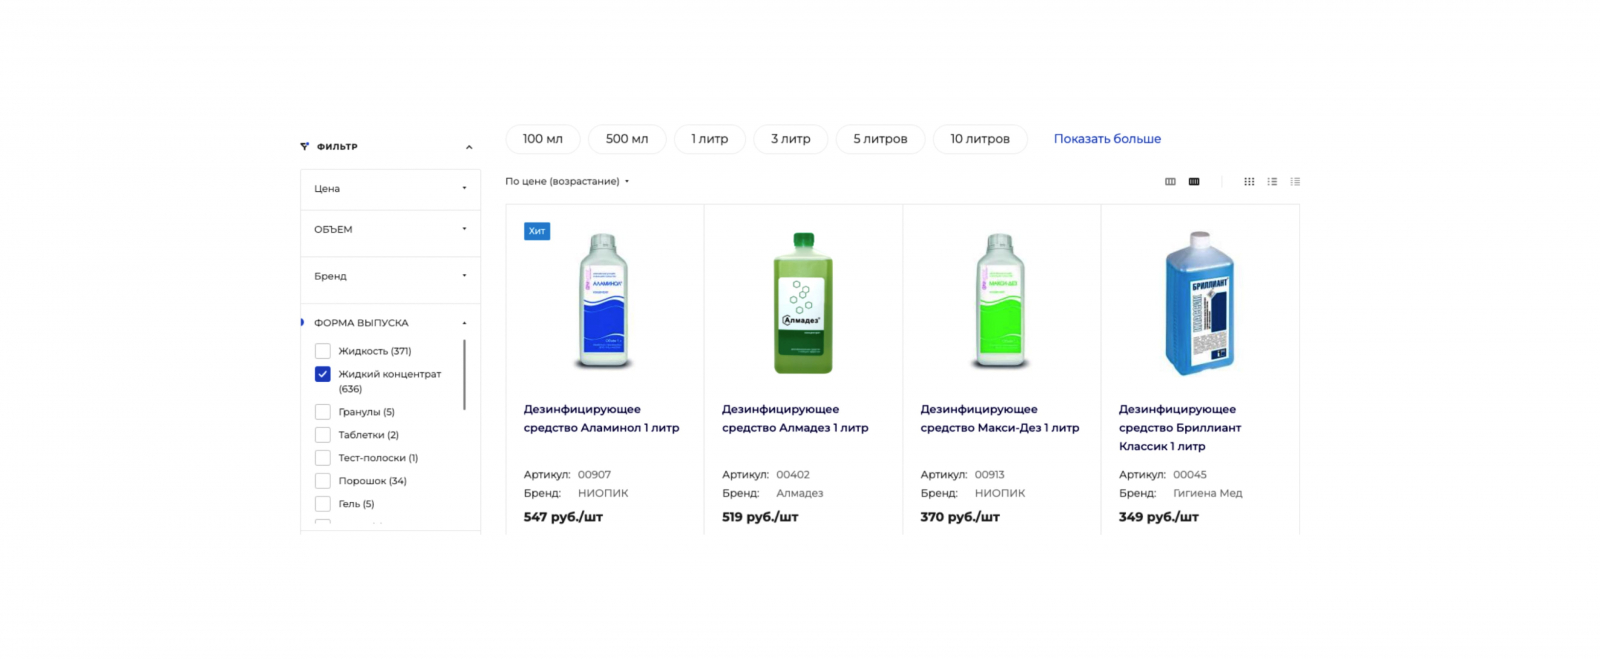Screen dimensions: 1600x659
Task: Select the compact price-list view icon
Action: click(x=1295, y=182)
